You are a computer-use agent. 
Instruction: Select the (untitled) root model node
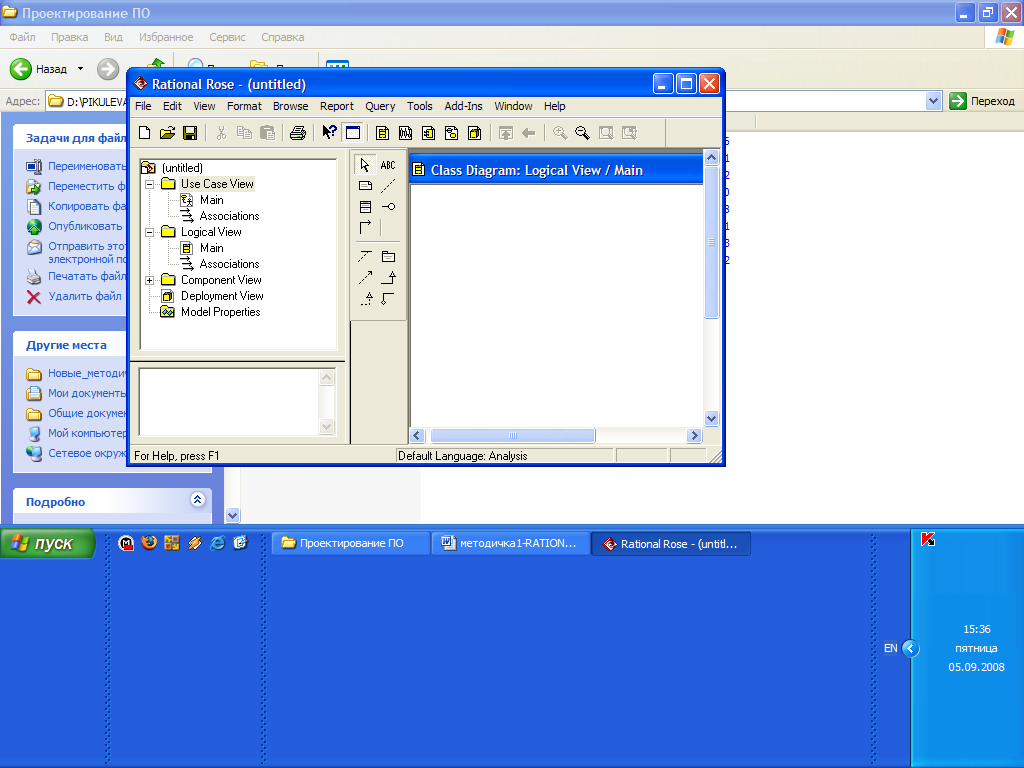click(x=182, y=168)
